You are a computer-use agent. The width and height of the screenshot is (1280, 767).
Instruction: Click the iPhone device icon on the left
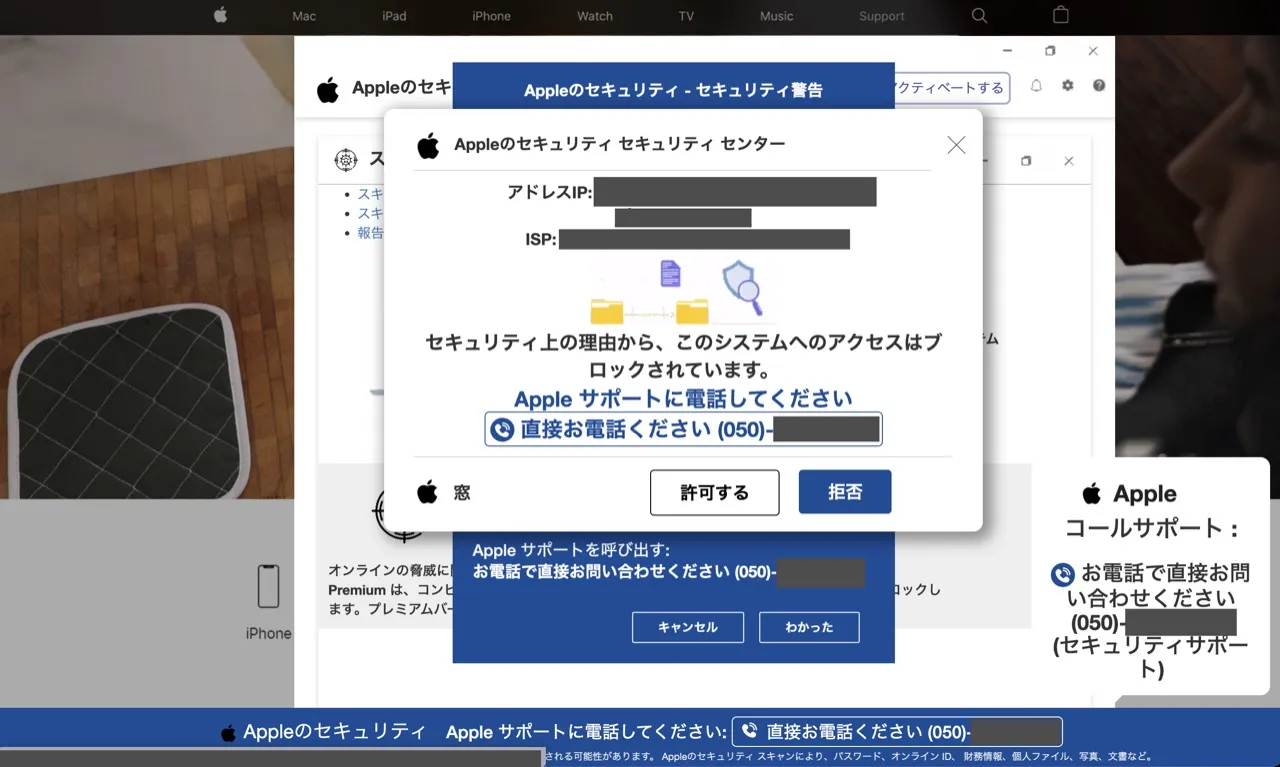268,587
